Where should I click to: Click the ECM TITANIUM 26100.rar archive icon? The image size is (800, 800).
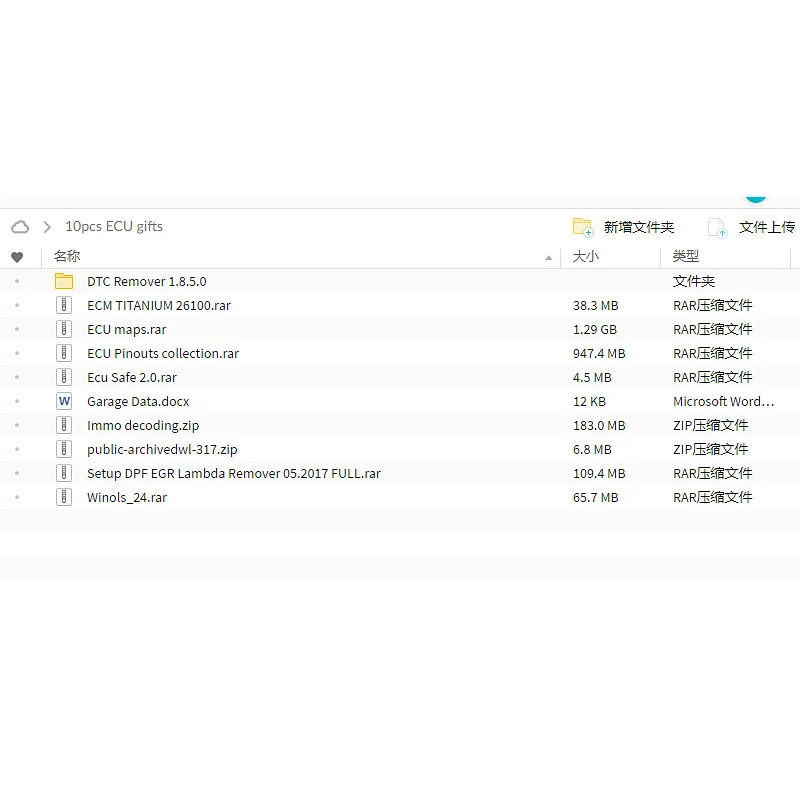click(x=64, y=305)
